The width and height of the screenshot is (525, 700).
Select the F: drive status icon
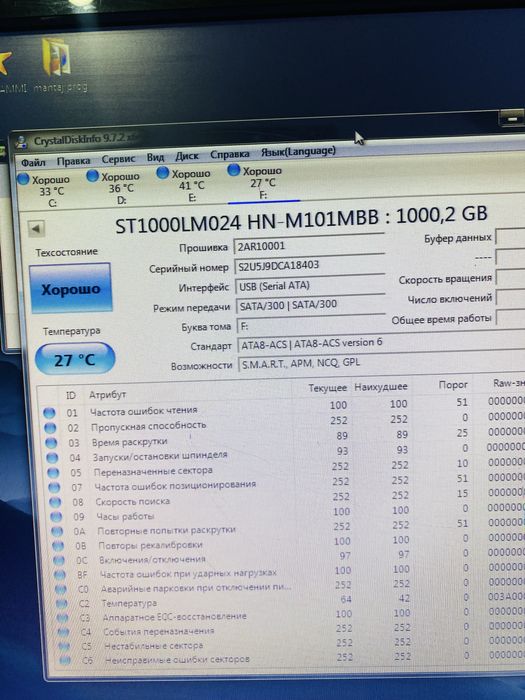point(233,170)
